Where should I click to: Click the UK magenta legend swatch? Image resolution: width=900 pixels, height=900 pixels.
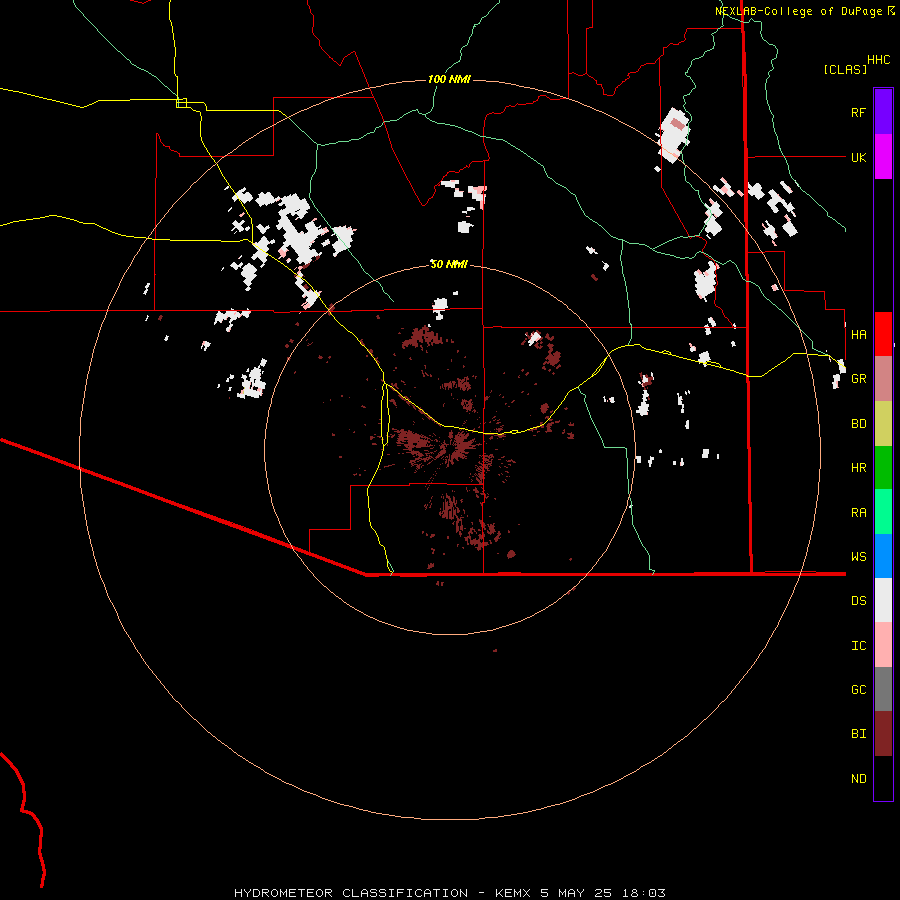883,157
